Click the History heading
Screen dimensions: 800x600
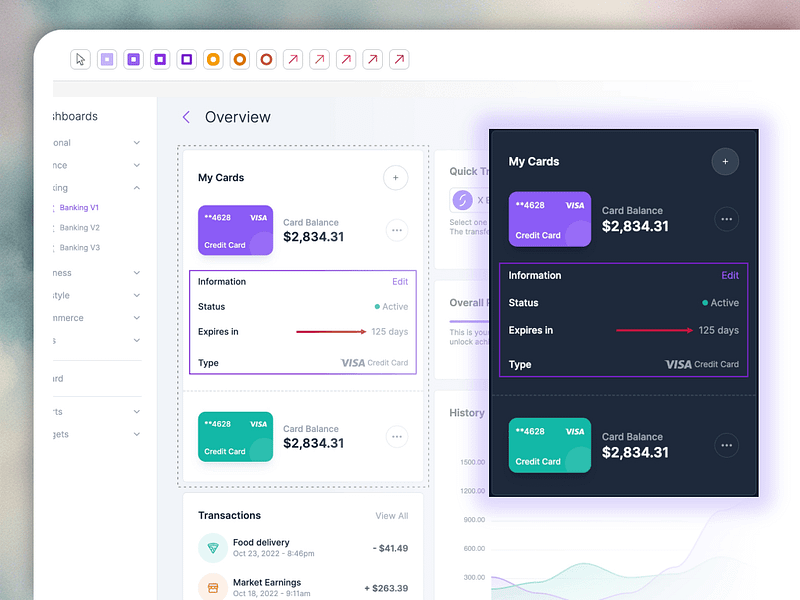click(467, 413)
